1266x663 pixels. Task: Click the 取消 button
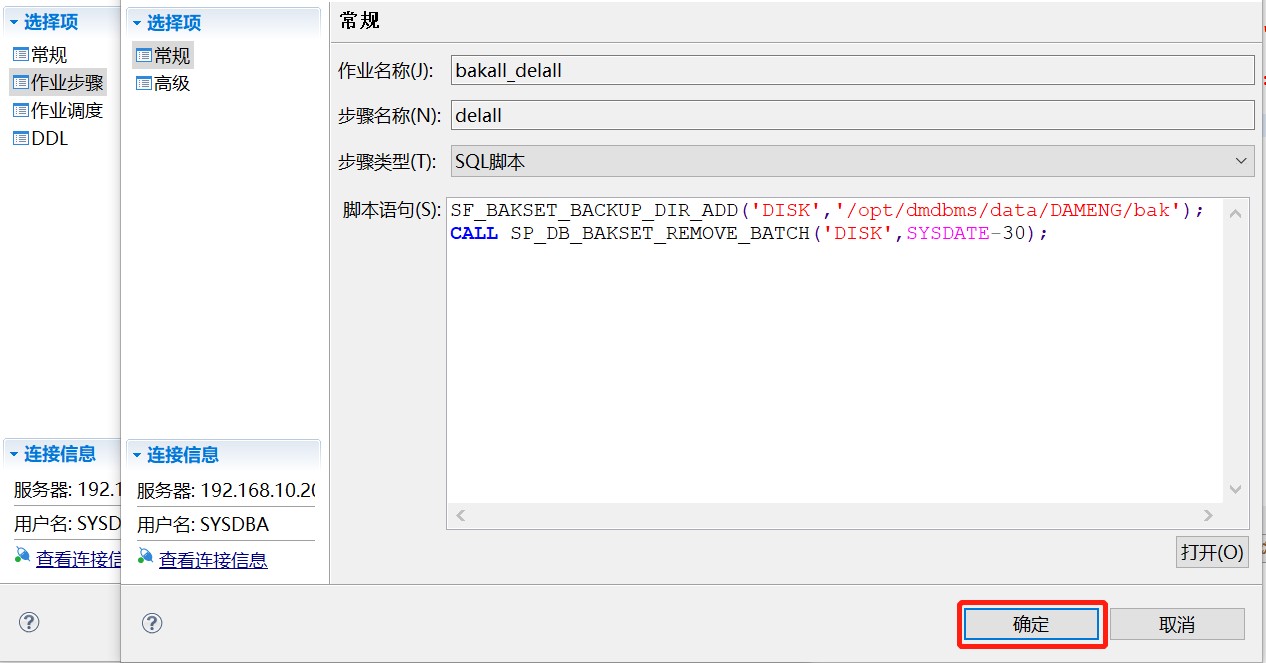tap(1177, 624)
